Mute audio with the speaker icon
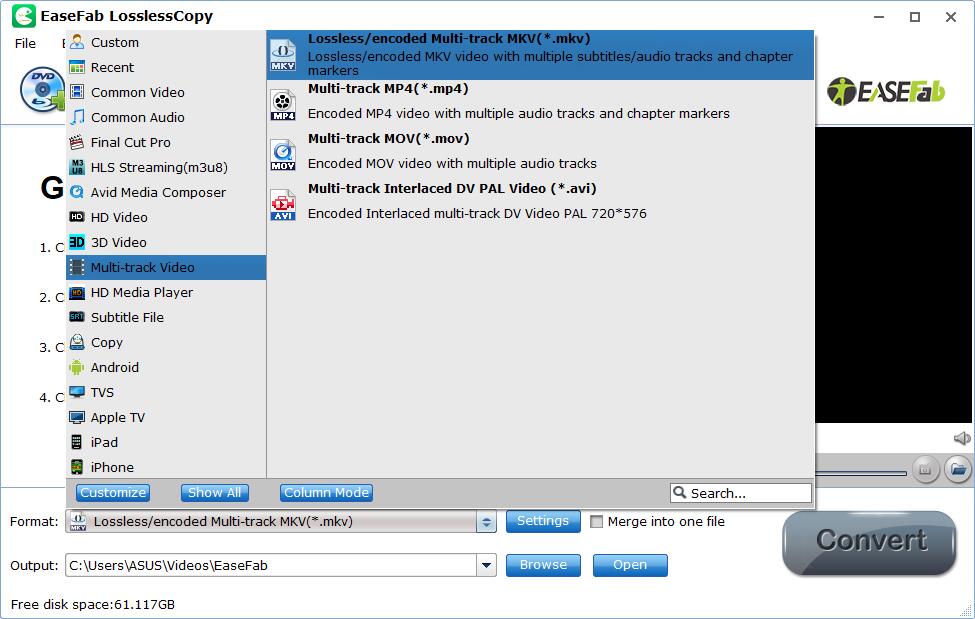This screenshot has width=975, height=619. tap(962, 439)
